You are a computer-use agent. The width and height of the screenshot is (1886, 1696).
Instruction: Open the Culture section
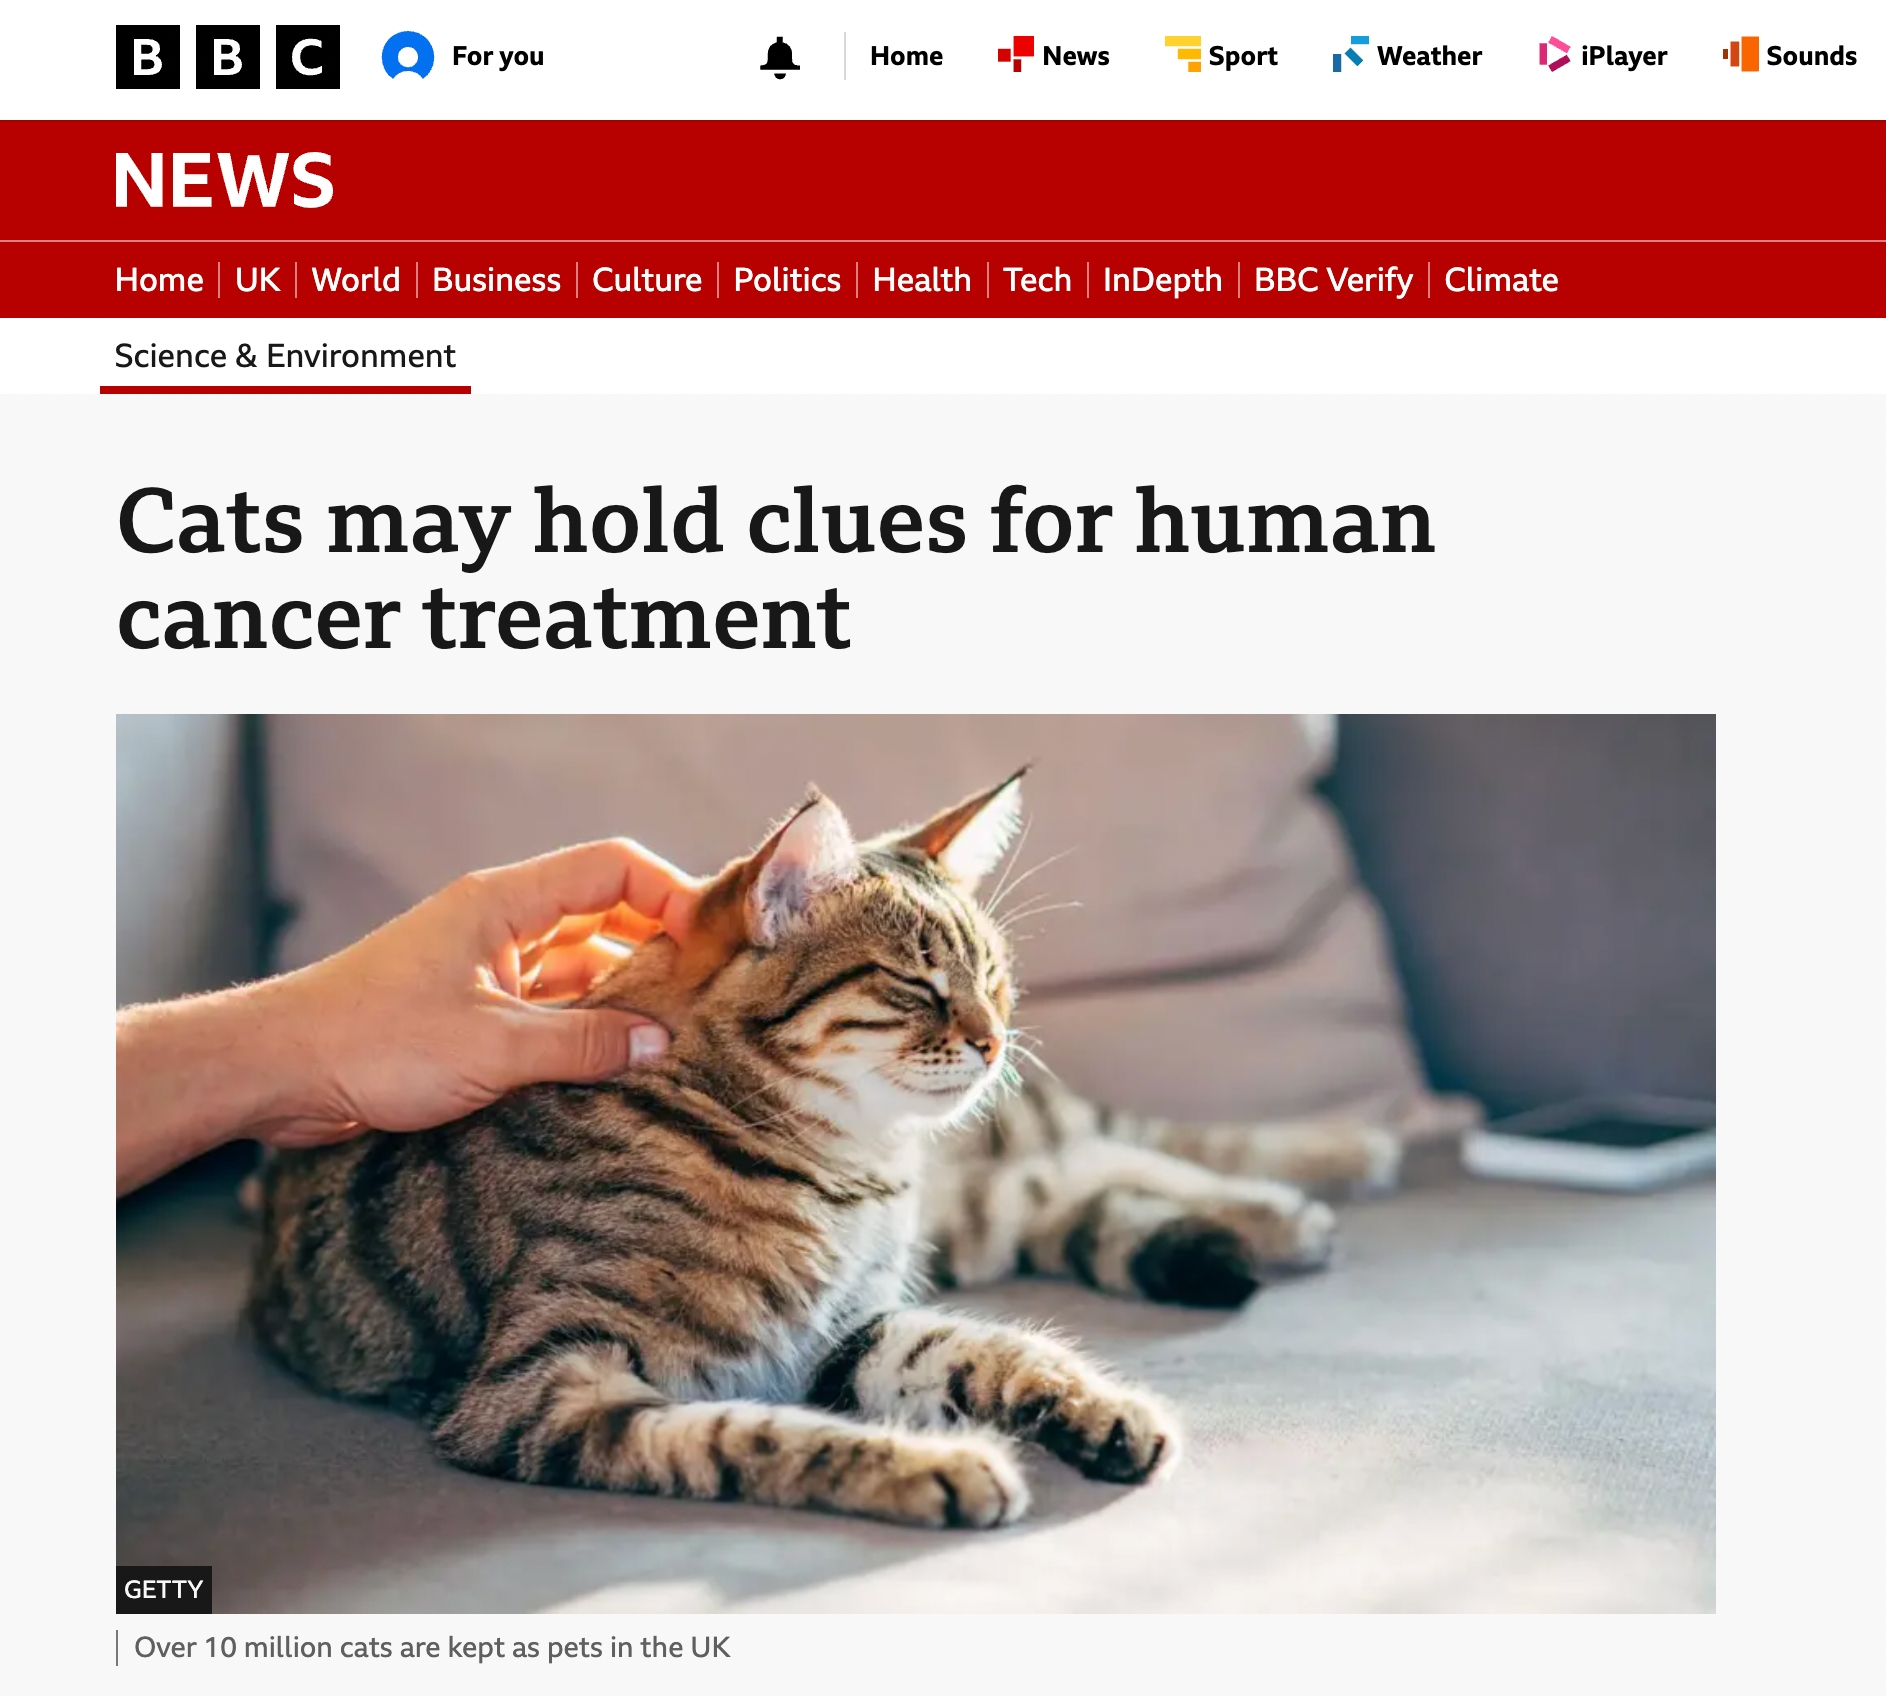(647, 280)
